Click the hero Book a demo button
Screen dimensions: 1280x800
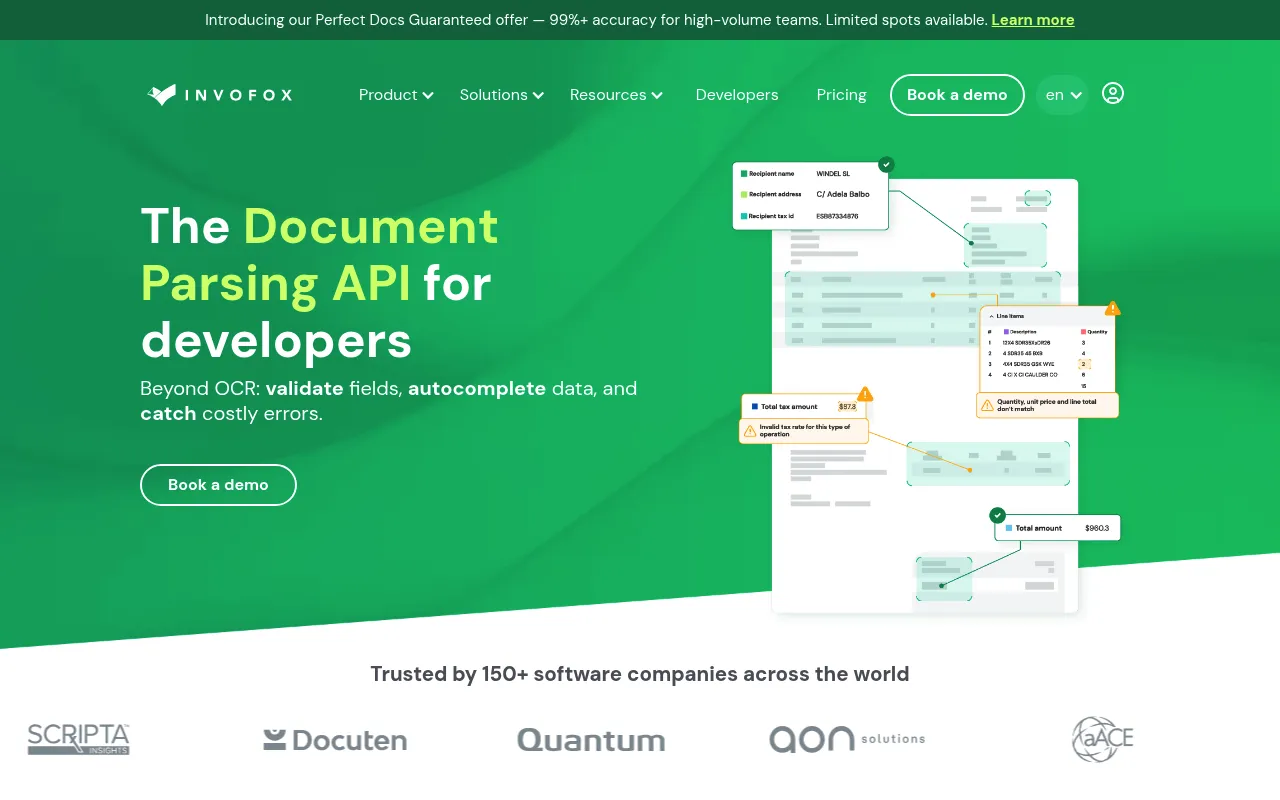pos(218,485)
